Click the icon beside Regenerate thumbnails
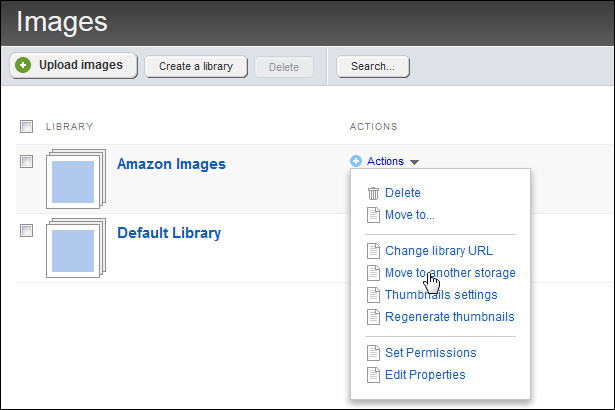This screenshot has width=615, height=410. point(373,317)
